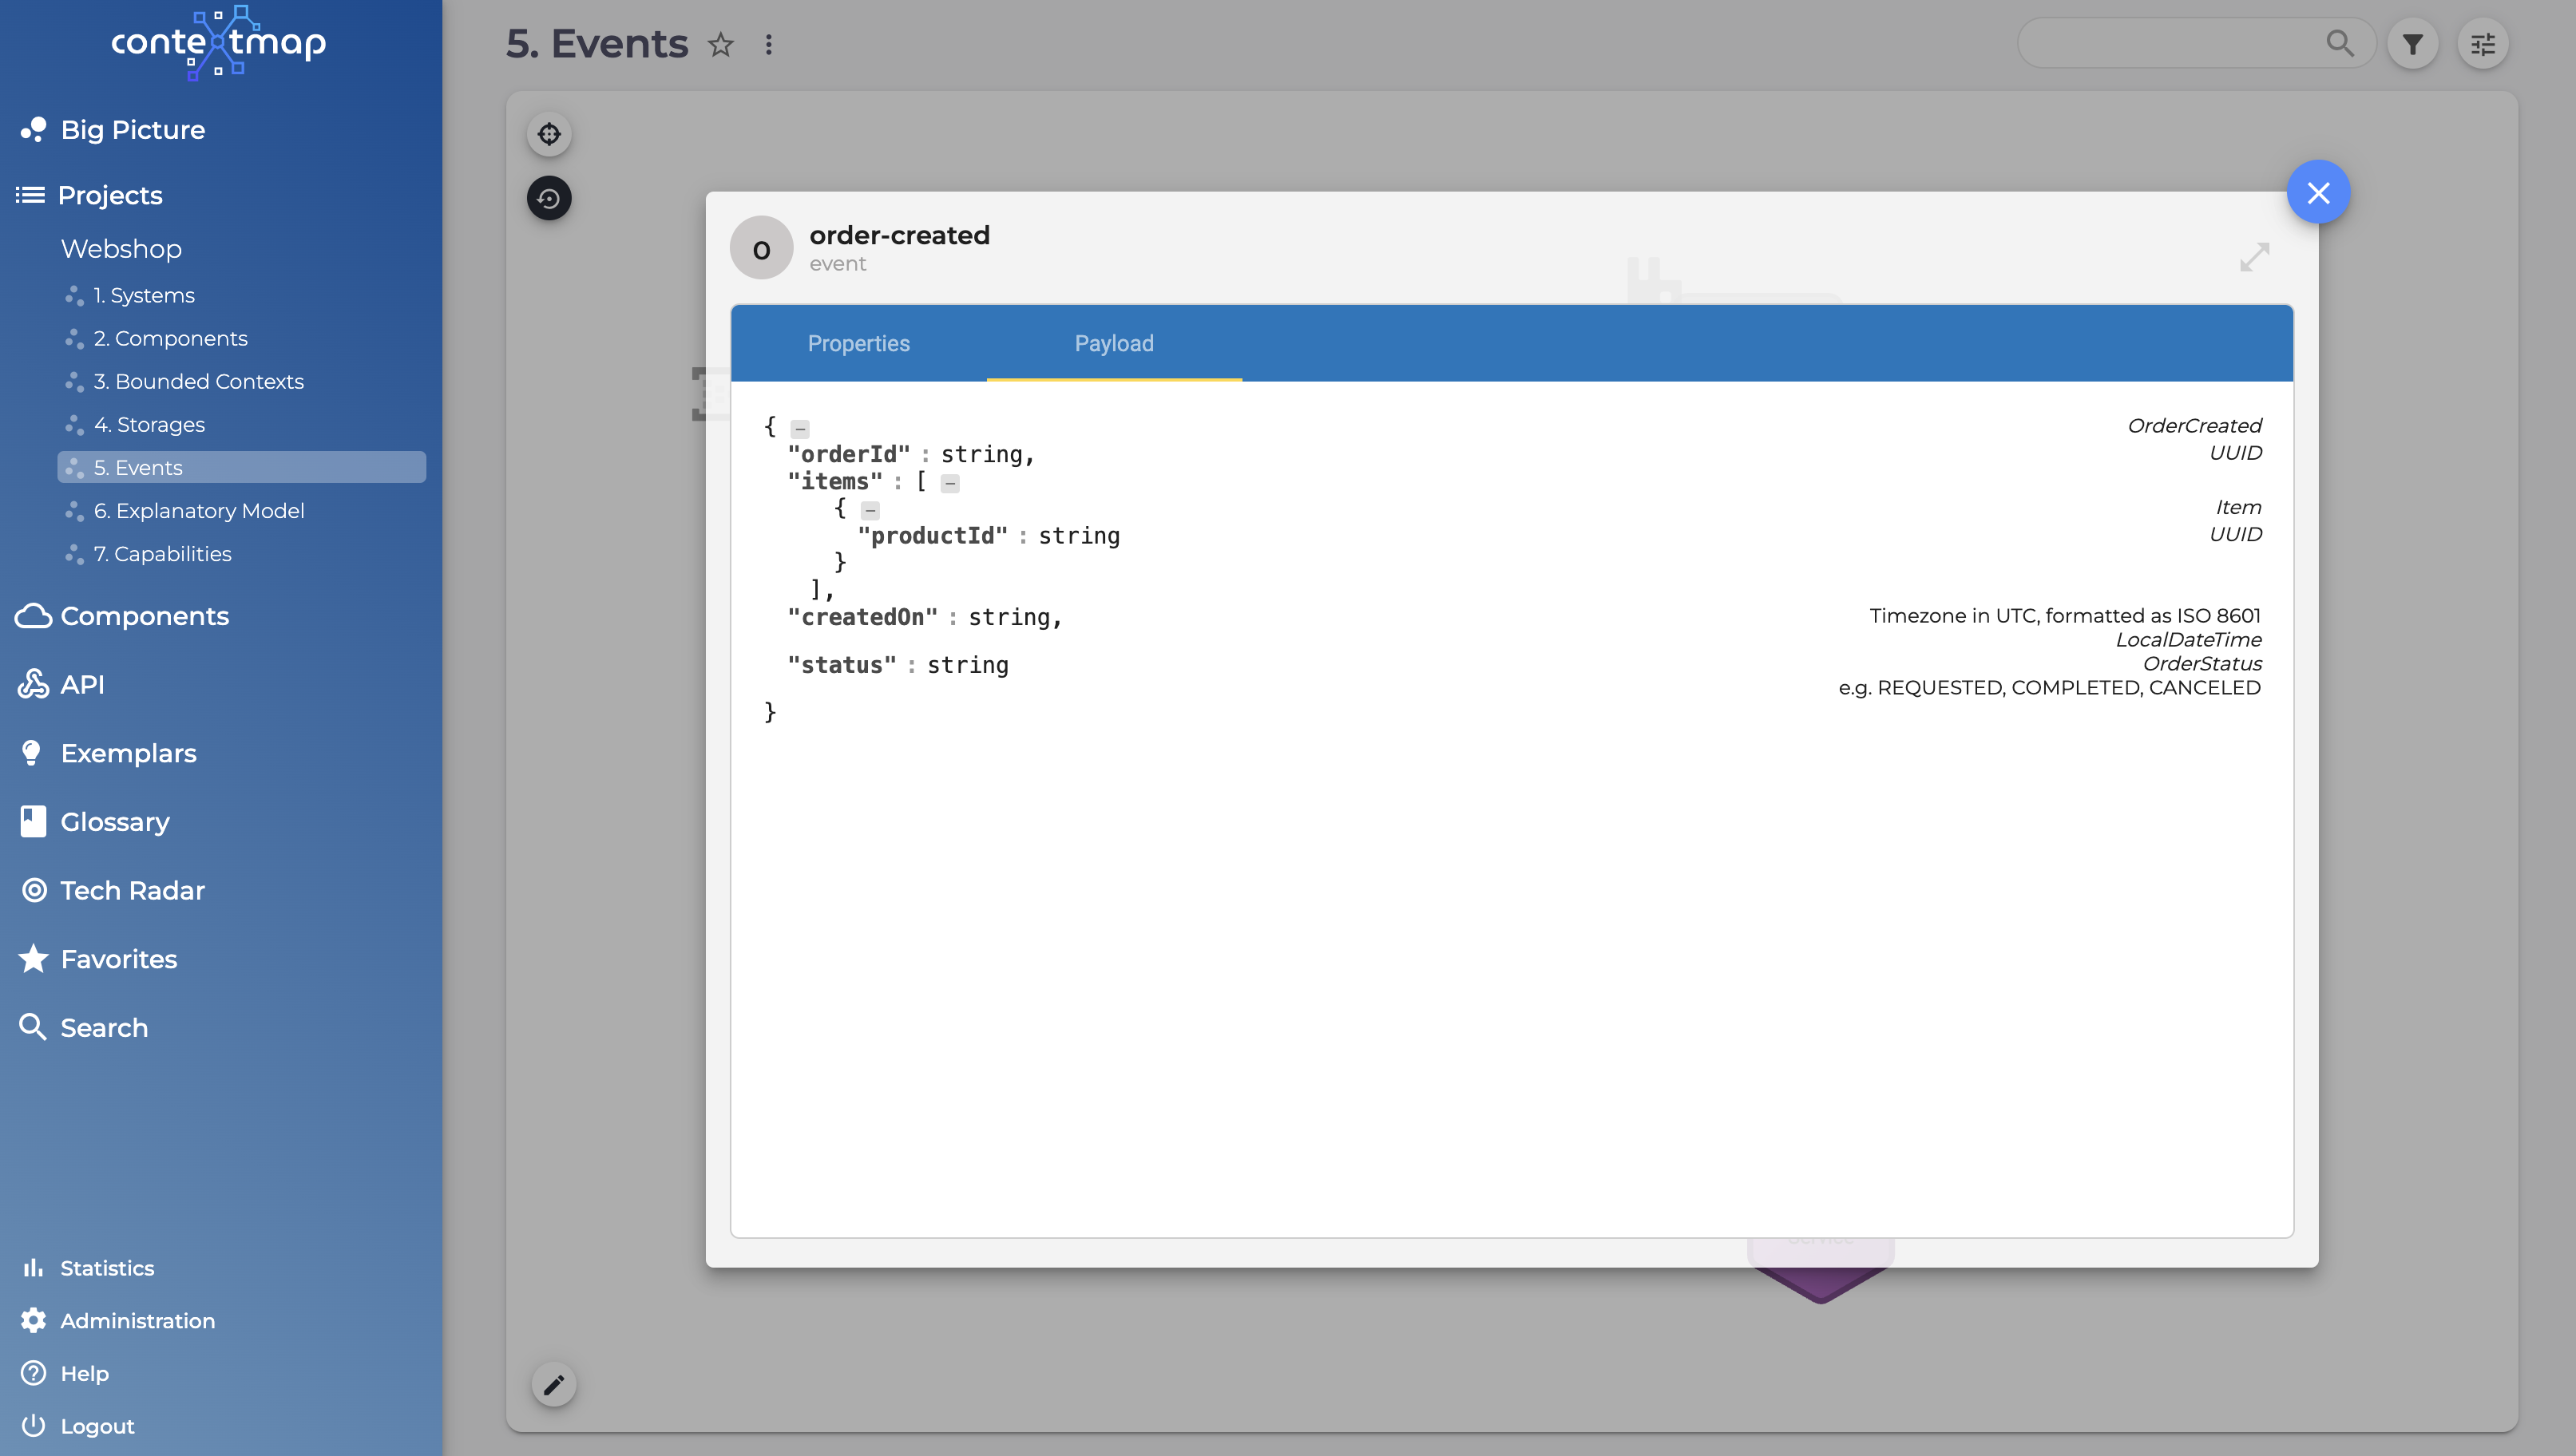Click the Help question mark icon

pos(33,1373)
